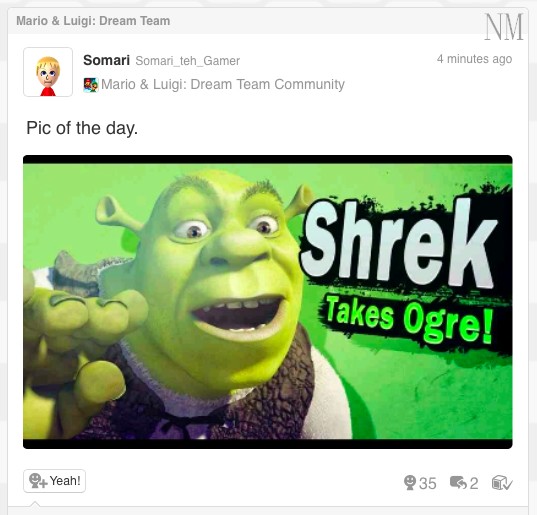
Task: Click the small pointer arrow below Yeah! button
Action: coord(35,504)
